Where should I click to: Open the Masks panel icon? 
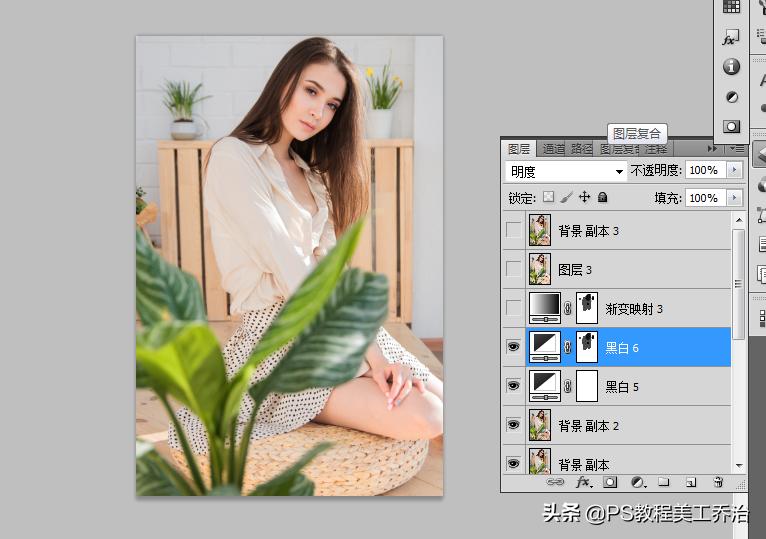[x=731, y=127]
